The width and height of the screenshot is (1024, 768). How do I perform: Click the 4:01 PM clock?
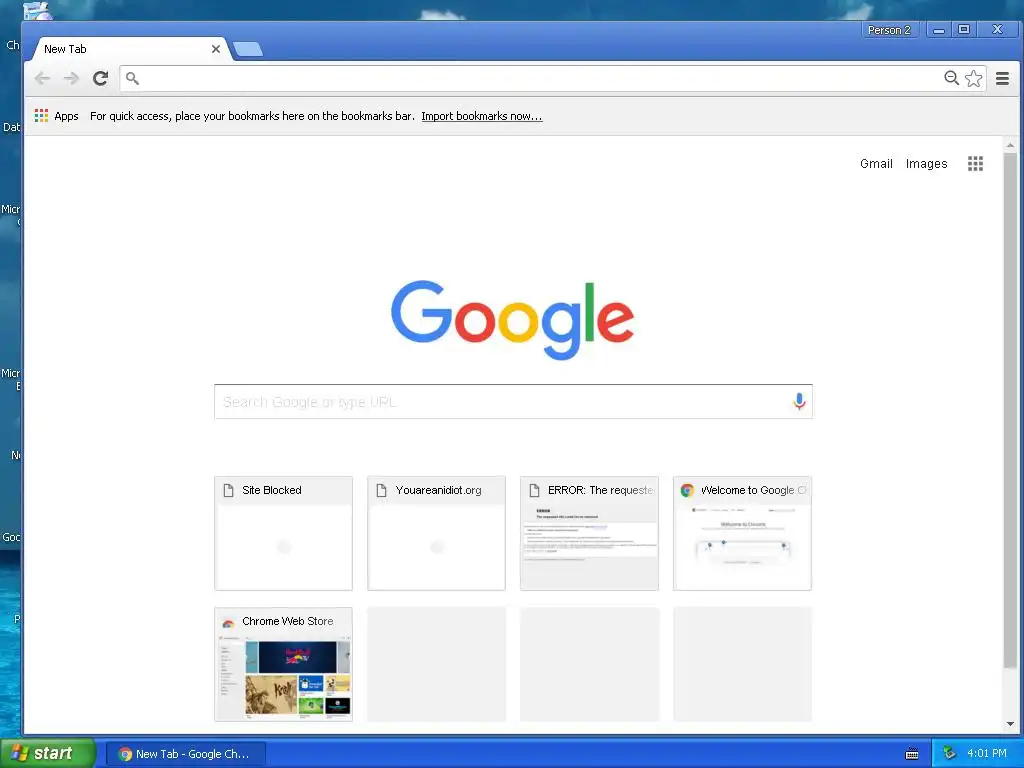987,754
